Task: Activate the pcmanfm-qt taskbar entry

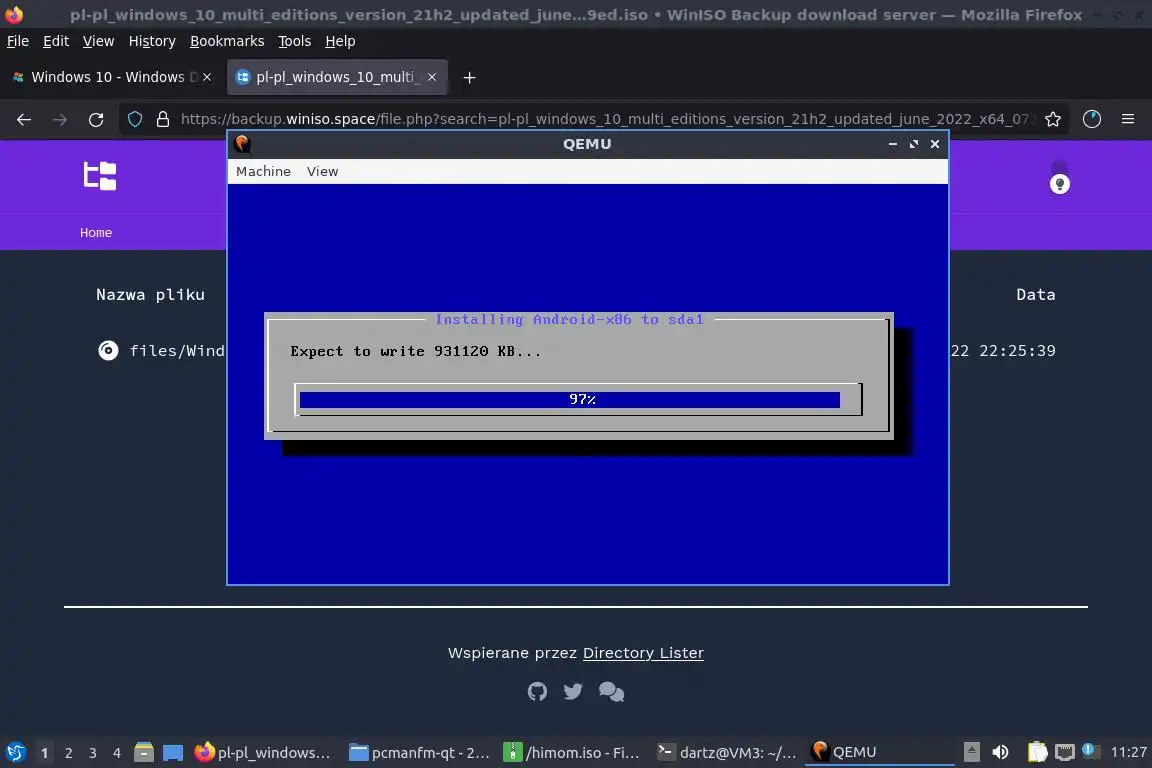Action: pyautogui.click(x=420, y=753)
